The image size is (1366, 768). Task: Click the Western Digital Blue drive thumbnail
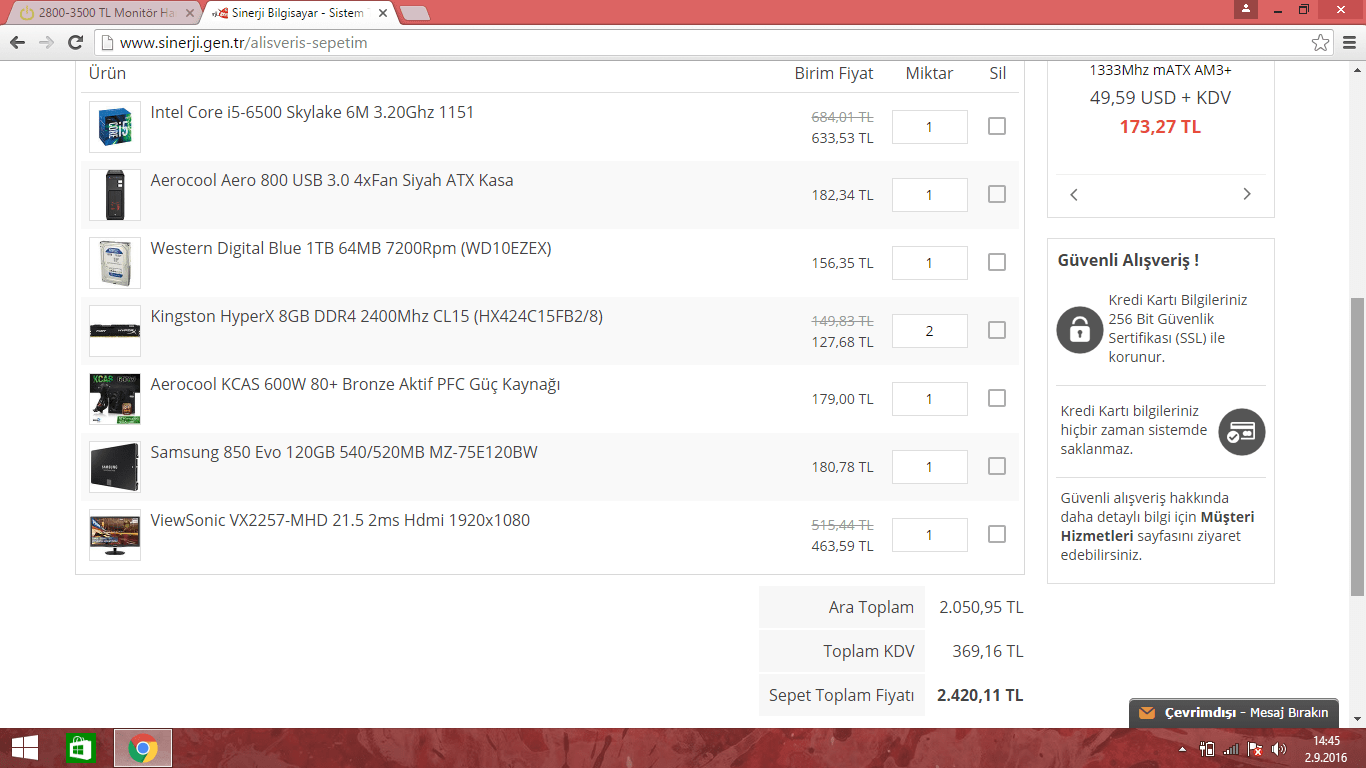click(115, 263)
